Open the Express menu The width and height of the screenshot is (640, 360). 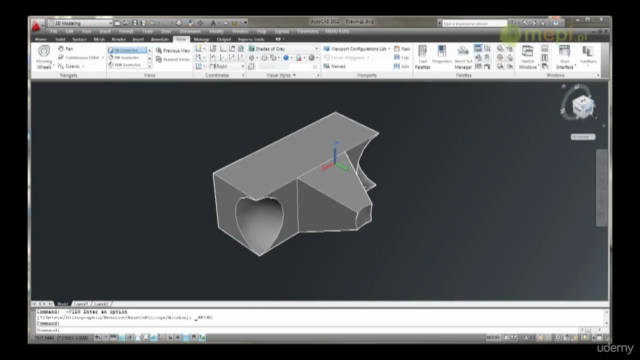click(x=282, y=31)
